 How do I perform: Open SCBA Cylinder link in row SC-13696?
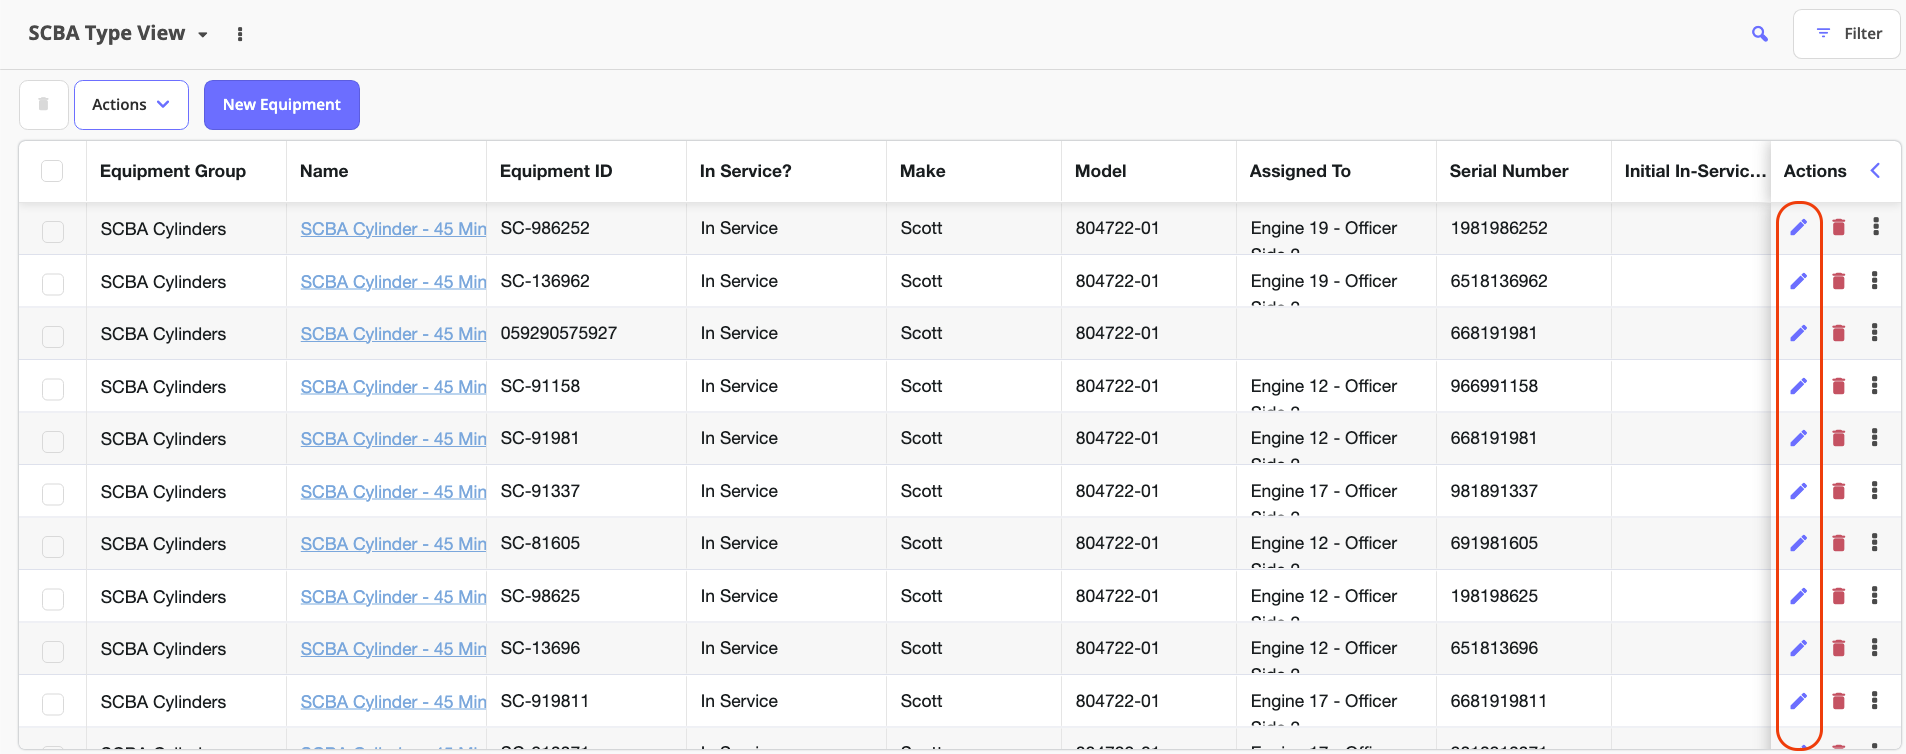coord(393,649)
